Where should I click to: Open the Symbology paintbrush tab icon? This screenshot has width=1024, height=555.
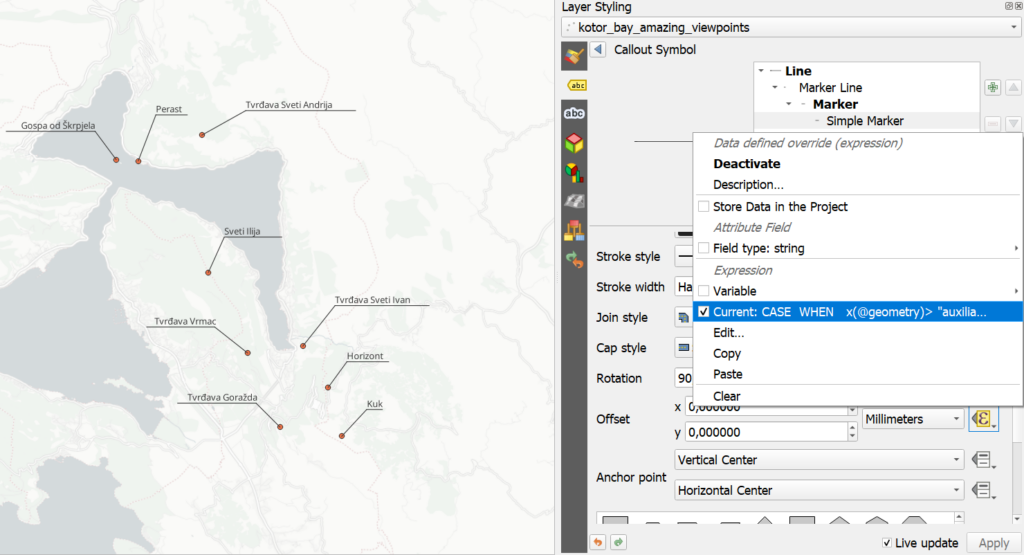point(574,57)
